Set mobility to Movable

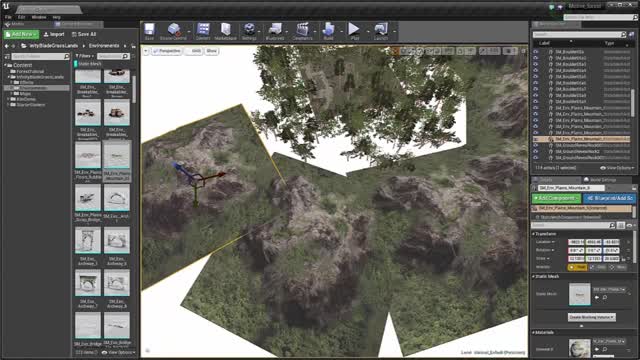click(x=618, y=267)
